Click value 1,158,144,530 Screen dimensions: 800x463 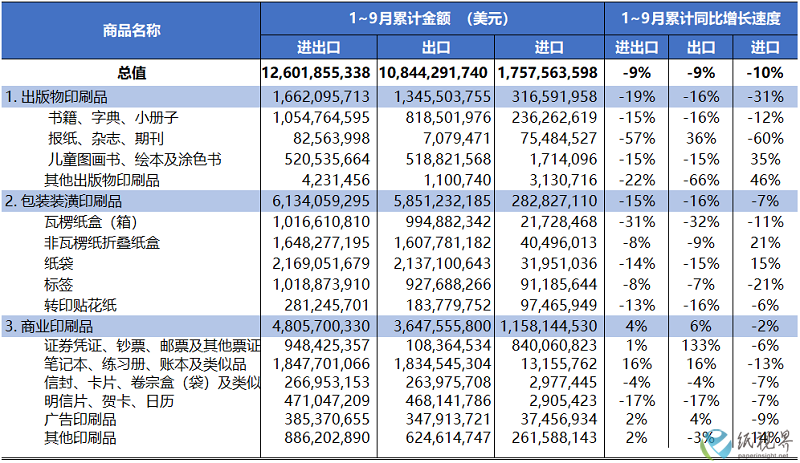548,327
